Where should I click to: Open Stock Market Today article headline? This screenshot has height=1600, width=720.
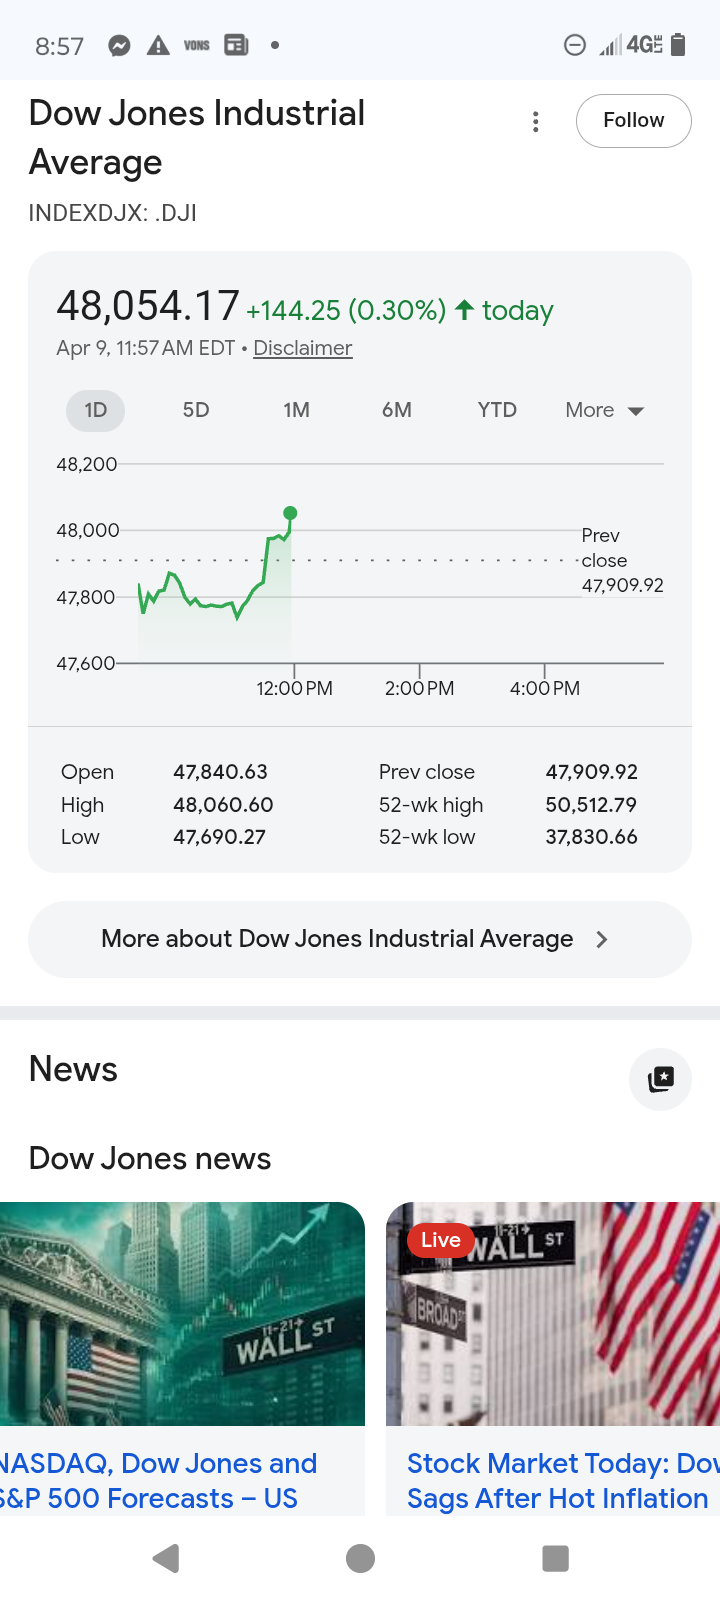click(563, 1481)
